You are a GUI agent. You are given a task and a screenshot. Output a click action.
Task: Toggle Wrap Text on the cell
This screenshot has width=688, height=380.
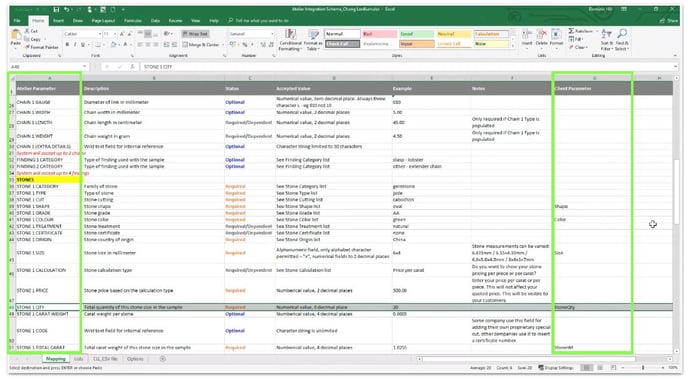point(195,34)
